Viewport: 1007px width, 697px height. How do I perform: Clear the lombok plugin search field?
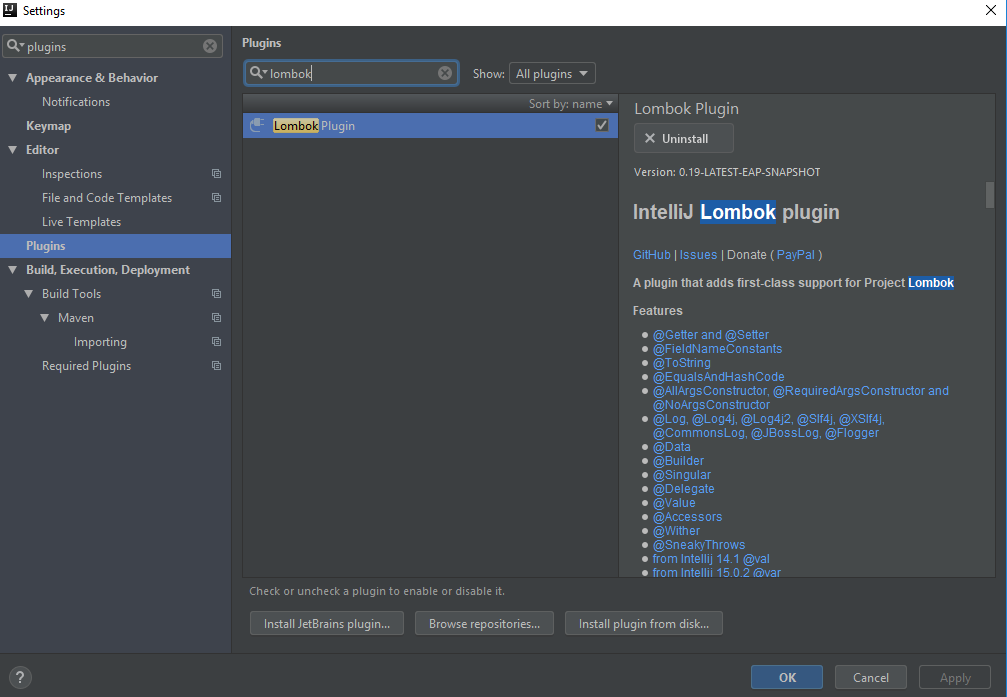coord(445,73)
